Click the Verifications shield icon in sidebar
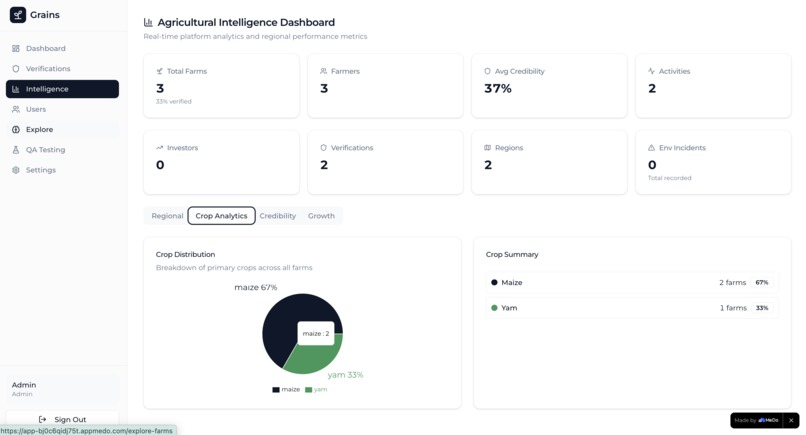 [16, 68]
